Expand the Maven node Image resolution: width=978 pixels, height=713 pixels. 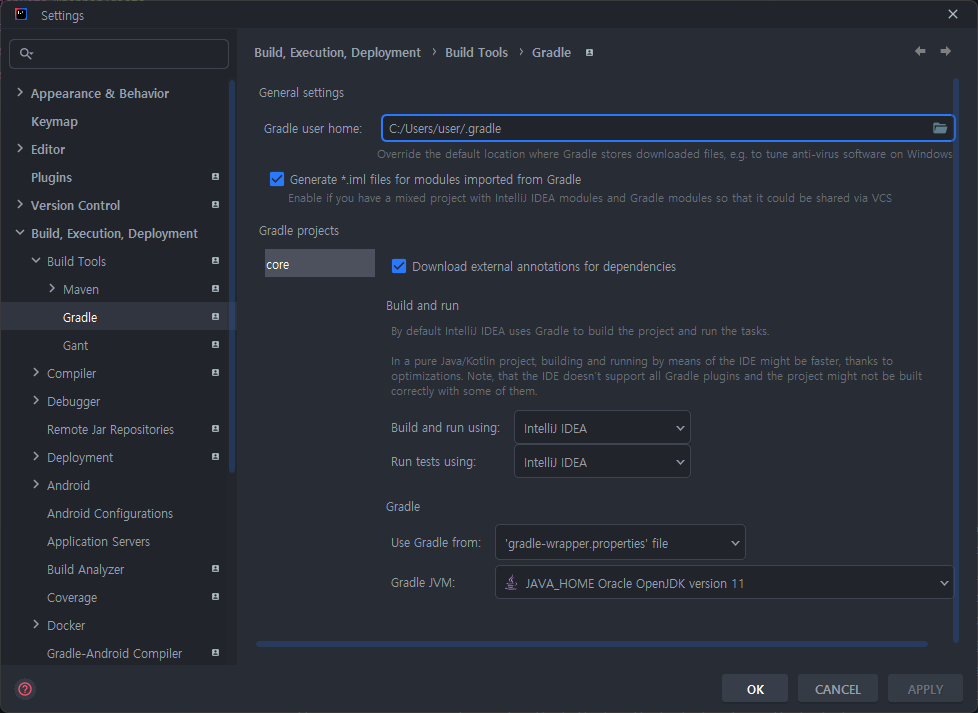coord(52,288)
